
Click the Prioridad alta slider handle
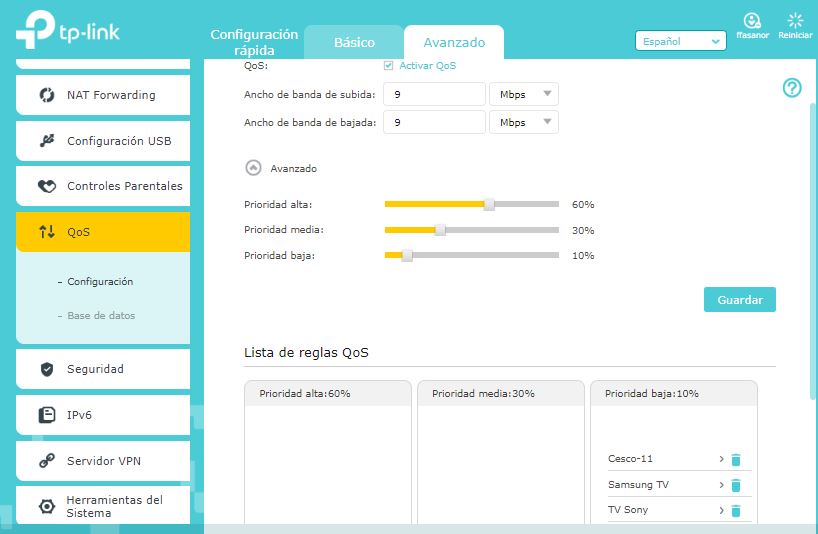click(x=489, y=204)
